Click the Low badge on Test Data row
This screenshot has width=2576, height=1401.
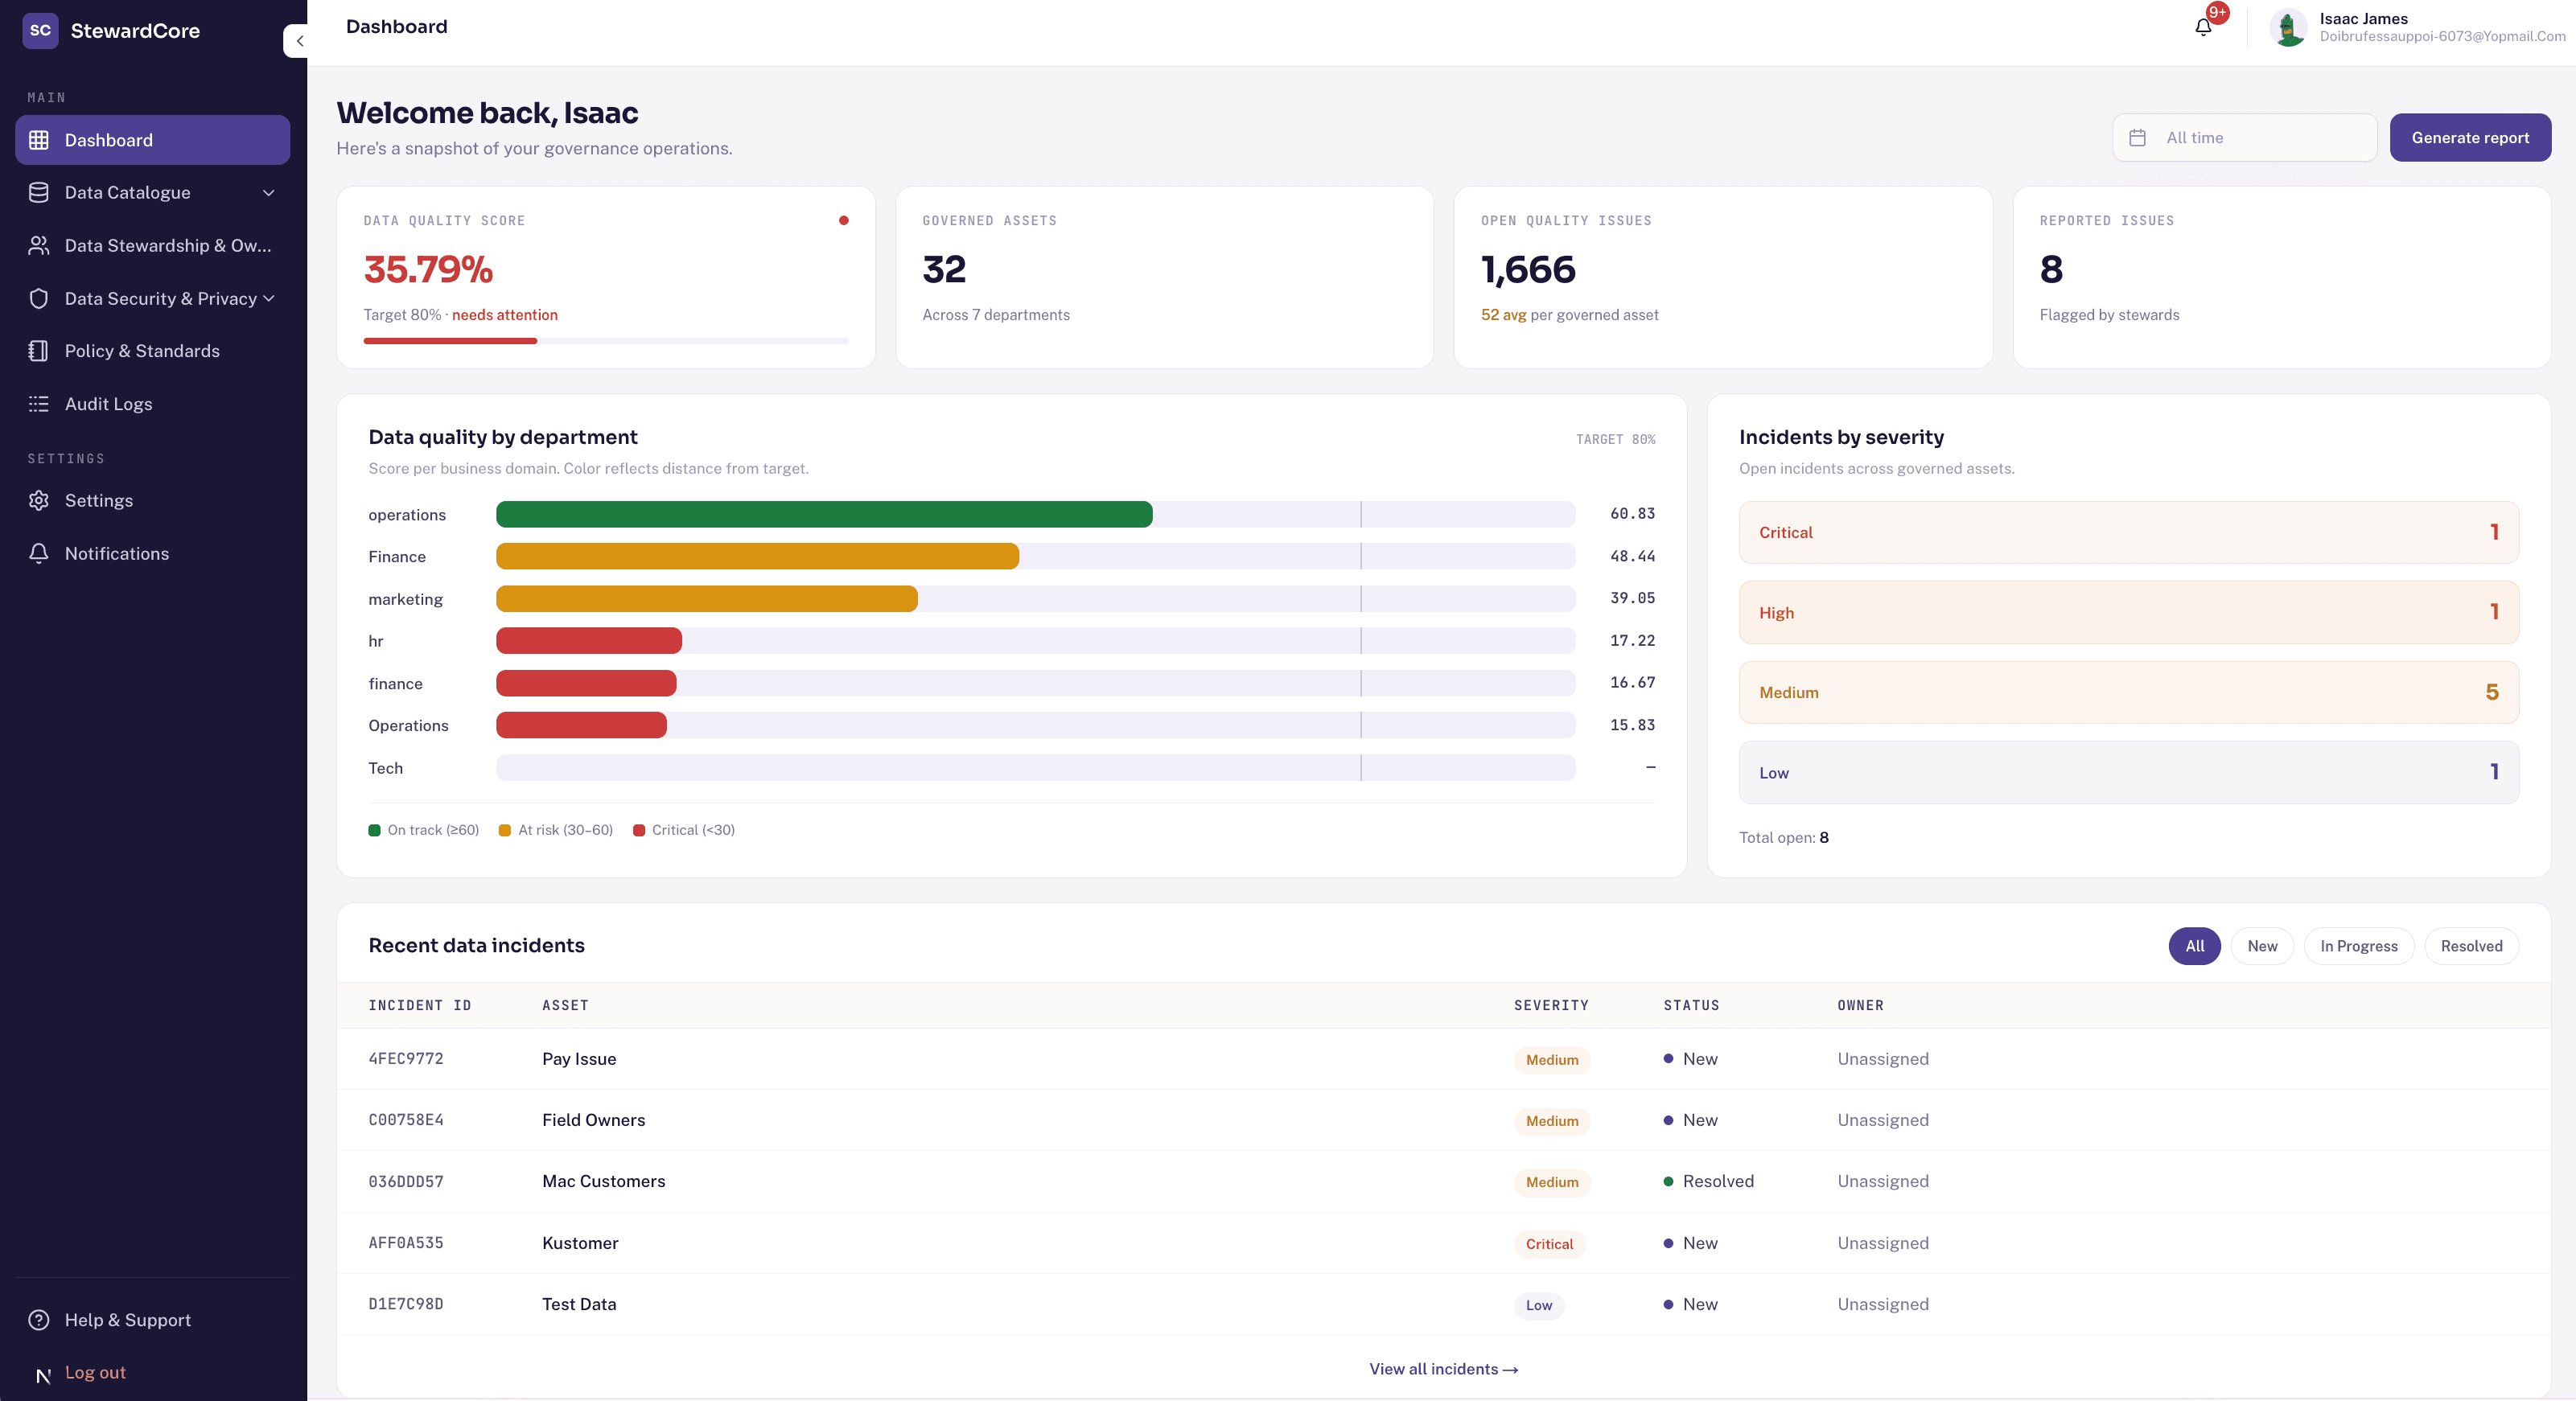click(1538, 1306)
